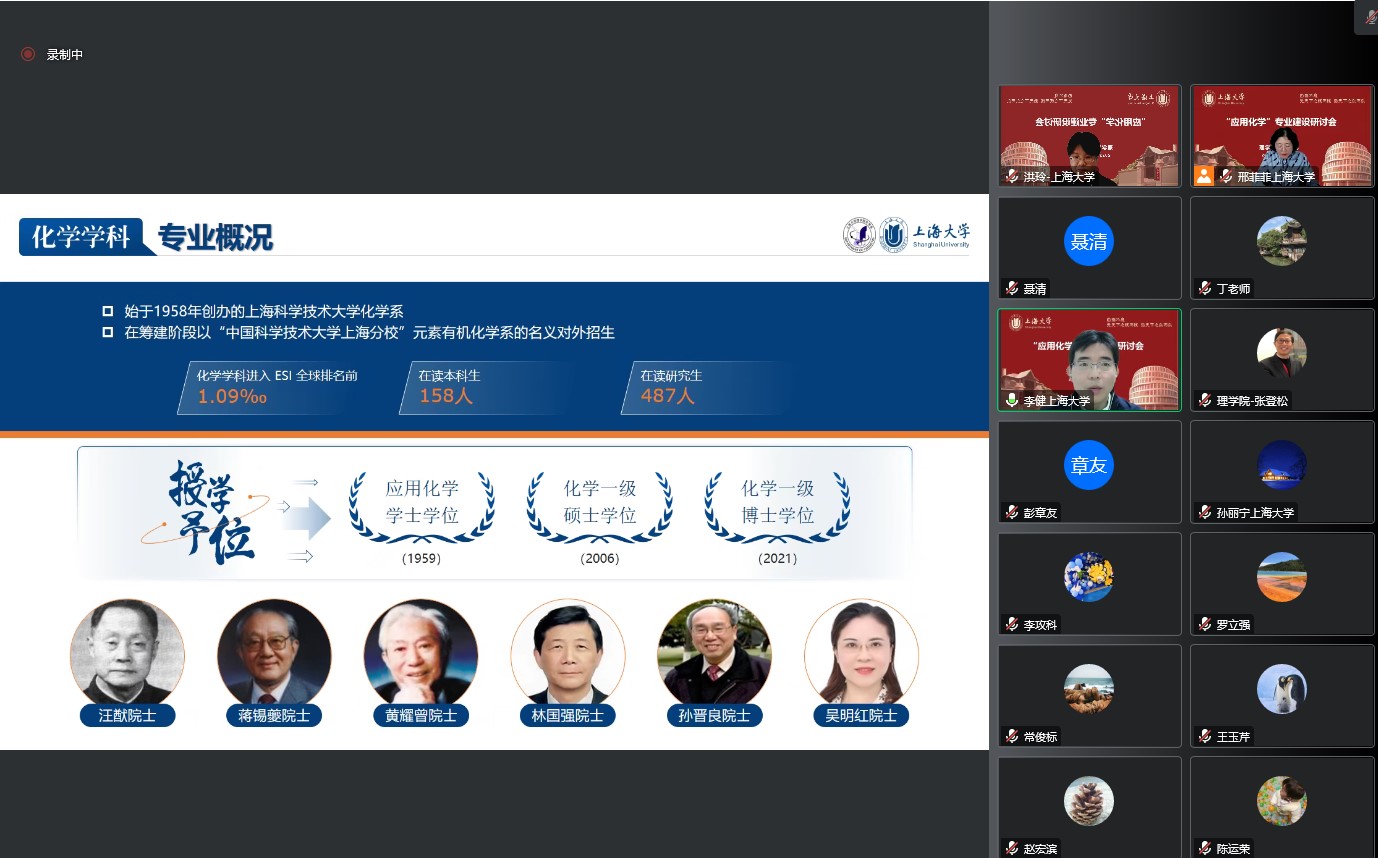This screenshot has height=858, width=1378.
Task: Click the pinecone avatar of 赵宏滨
Action: [x=1089, y=801]
